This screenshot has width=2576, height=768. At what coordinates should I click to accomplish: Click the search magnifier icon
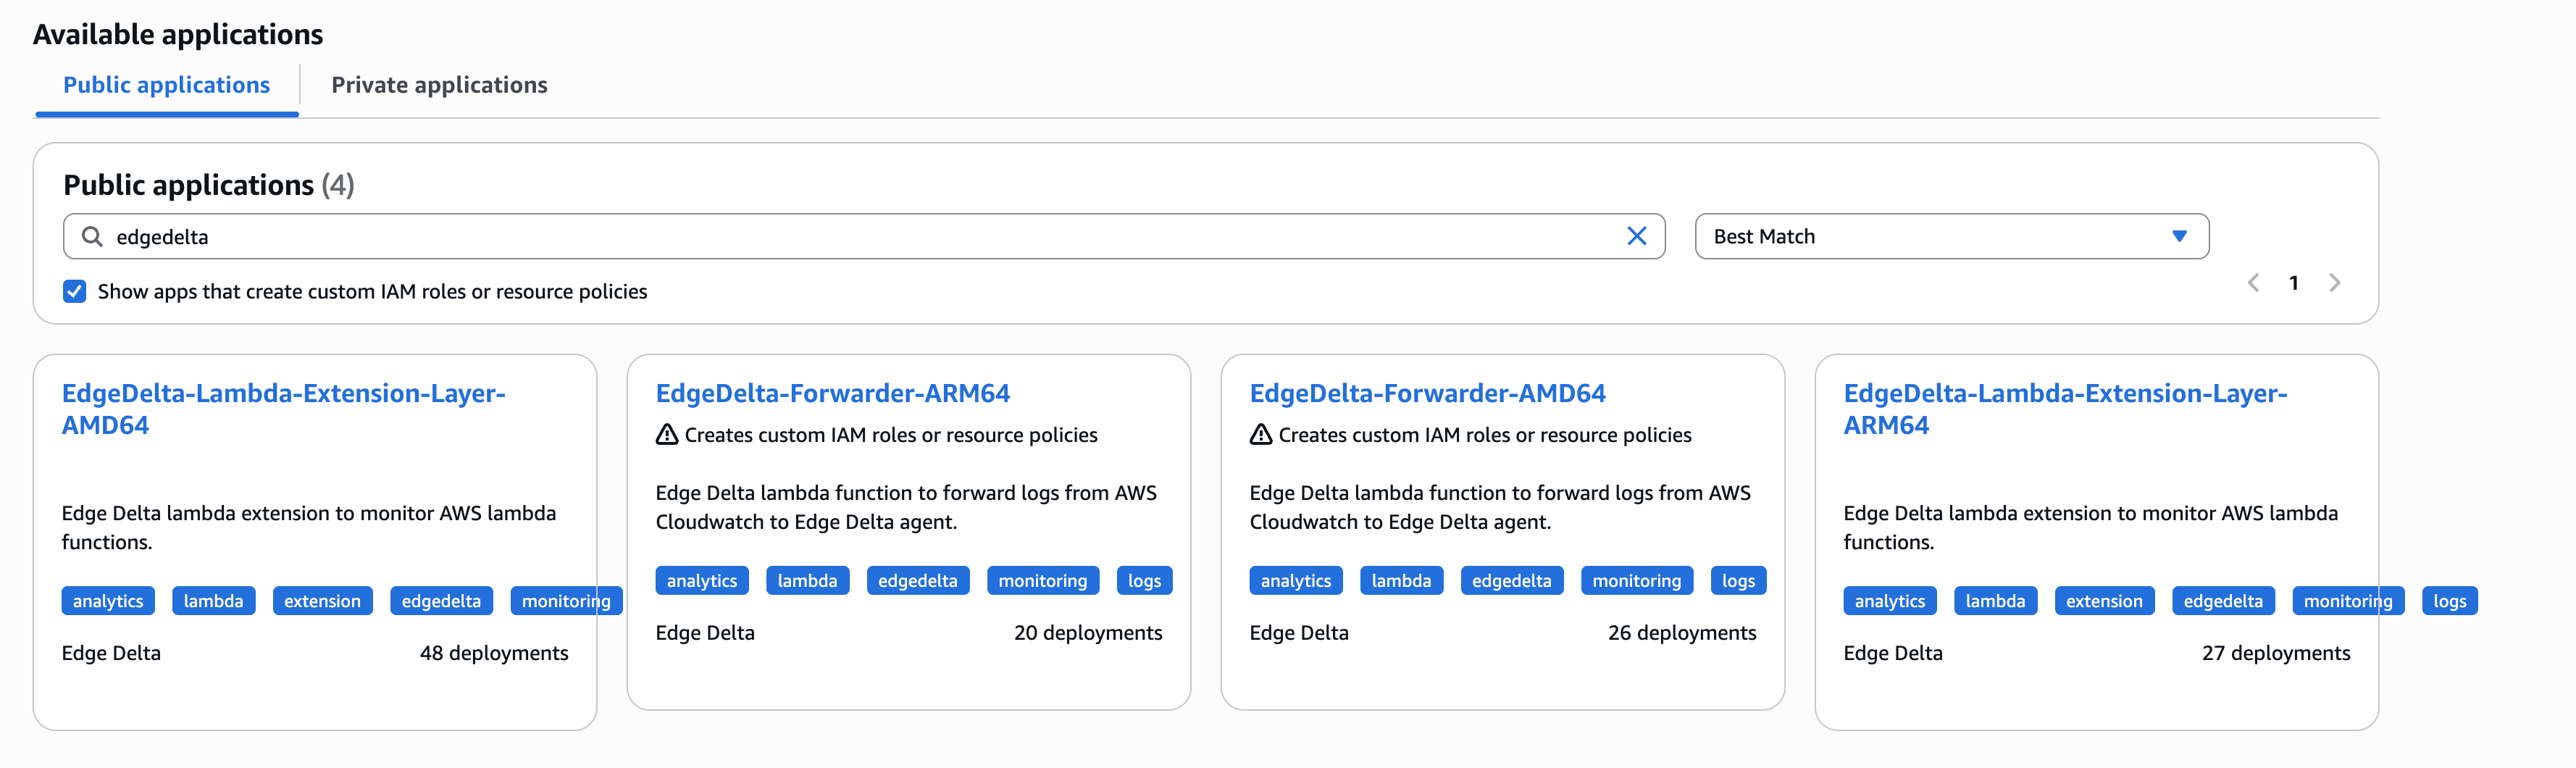(x=92, y=236)
